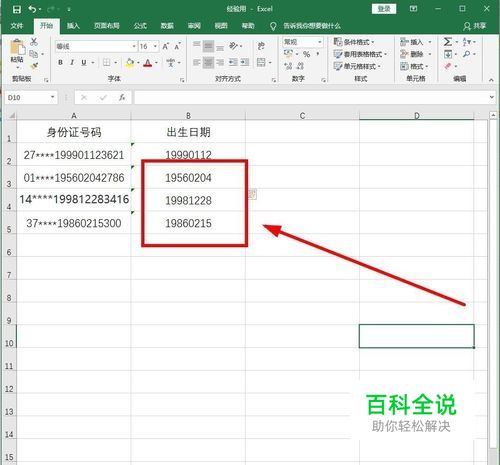Screen dimensions: 500x465
Task: Open the File (文件) tab
Action: (x=17, y=26)
